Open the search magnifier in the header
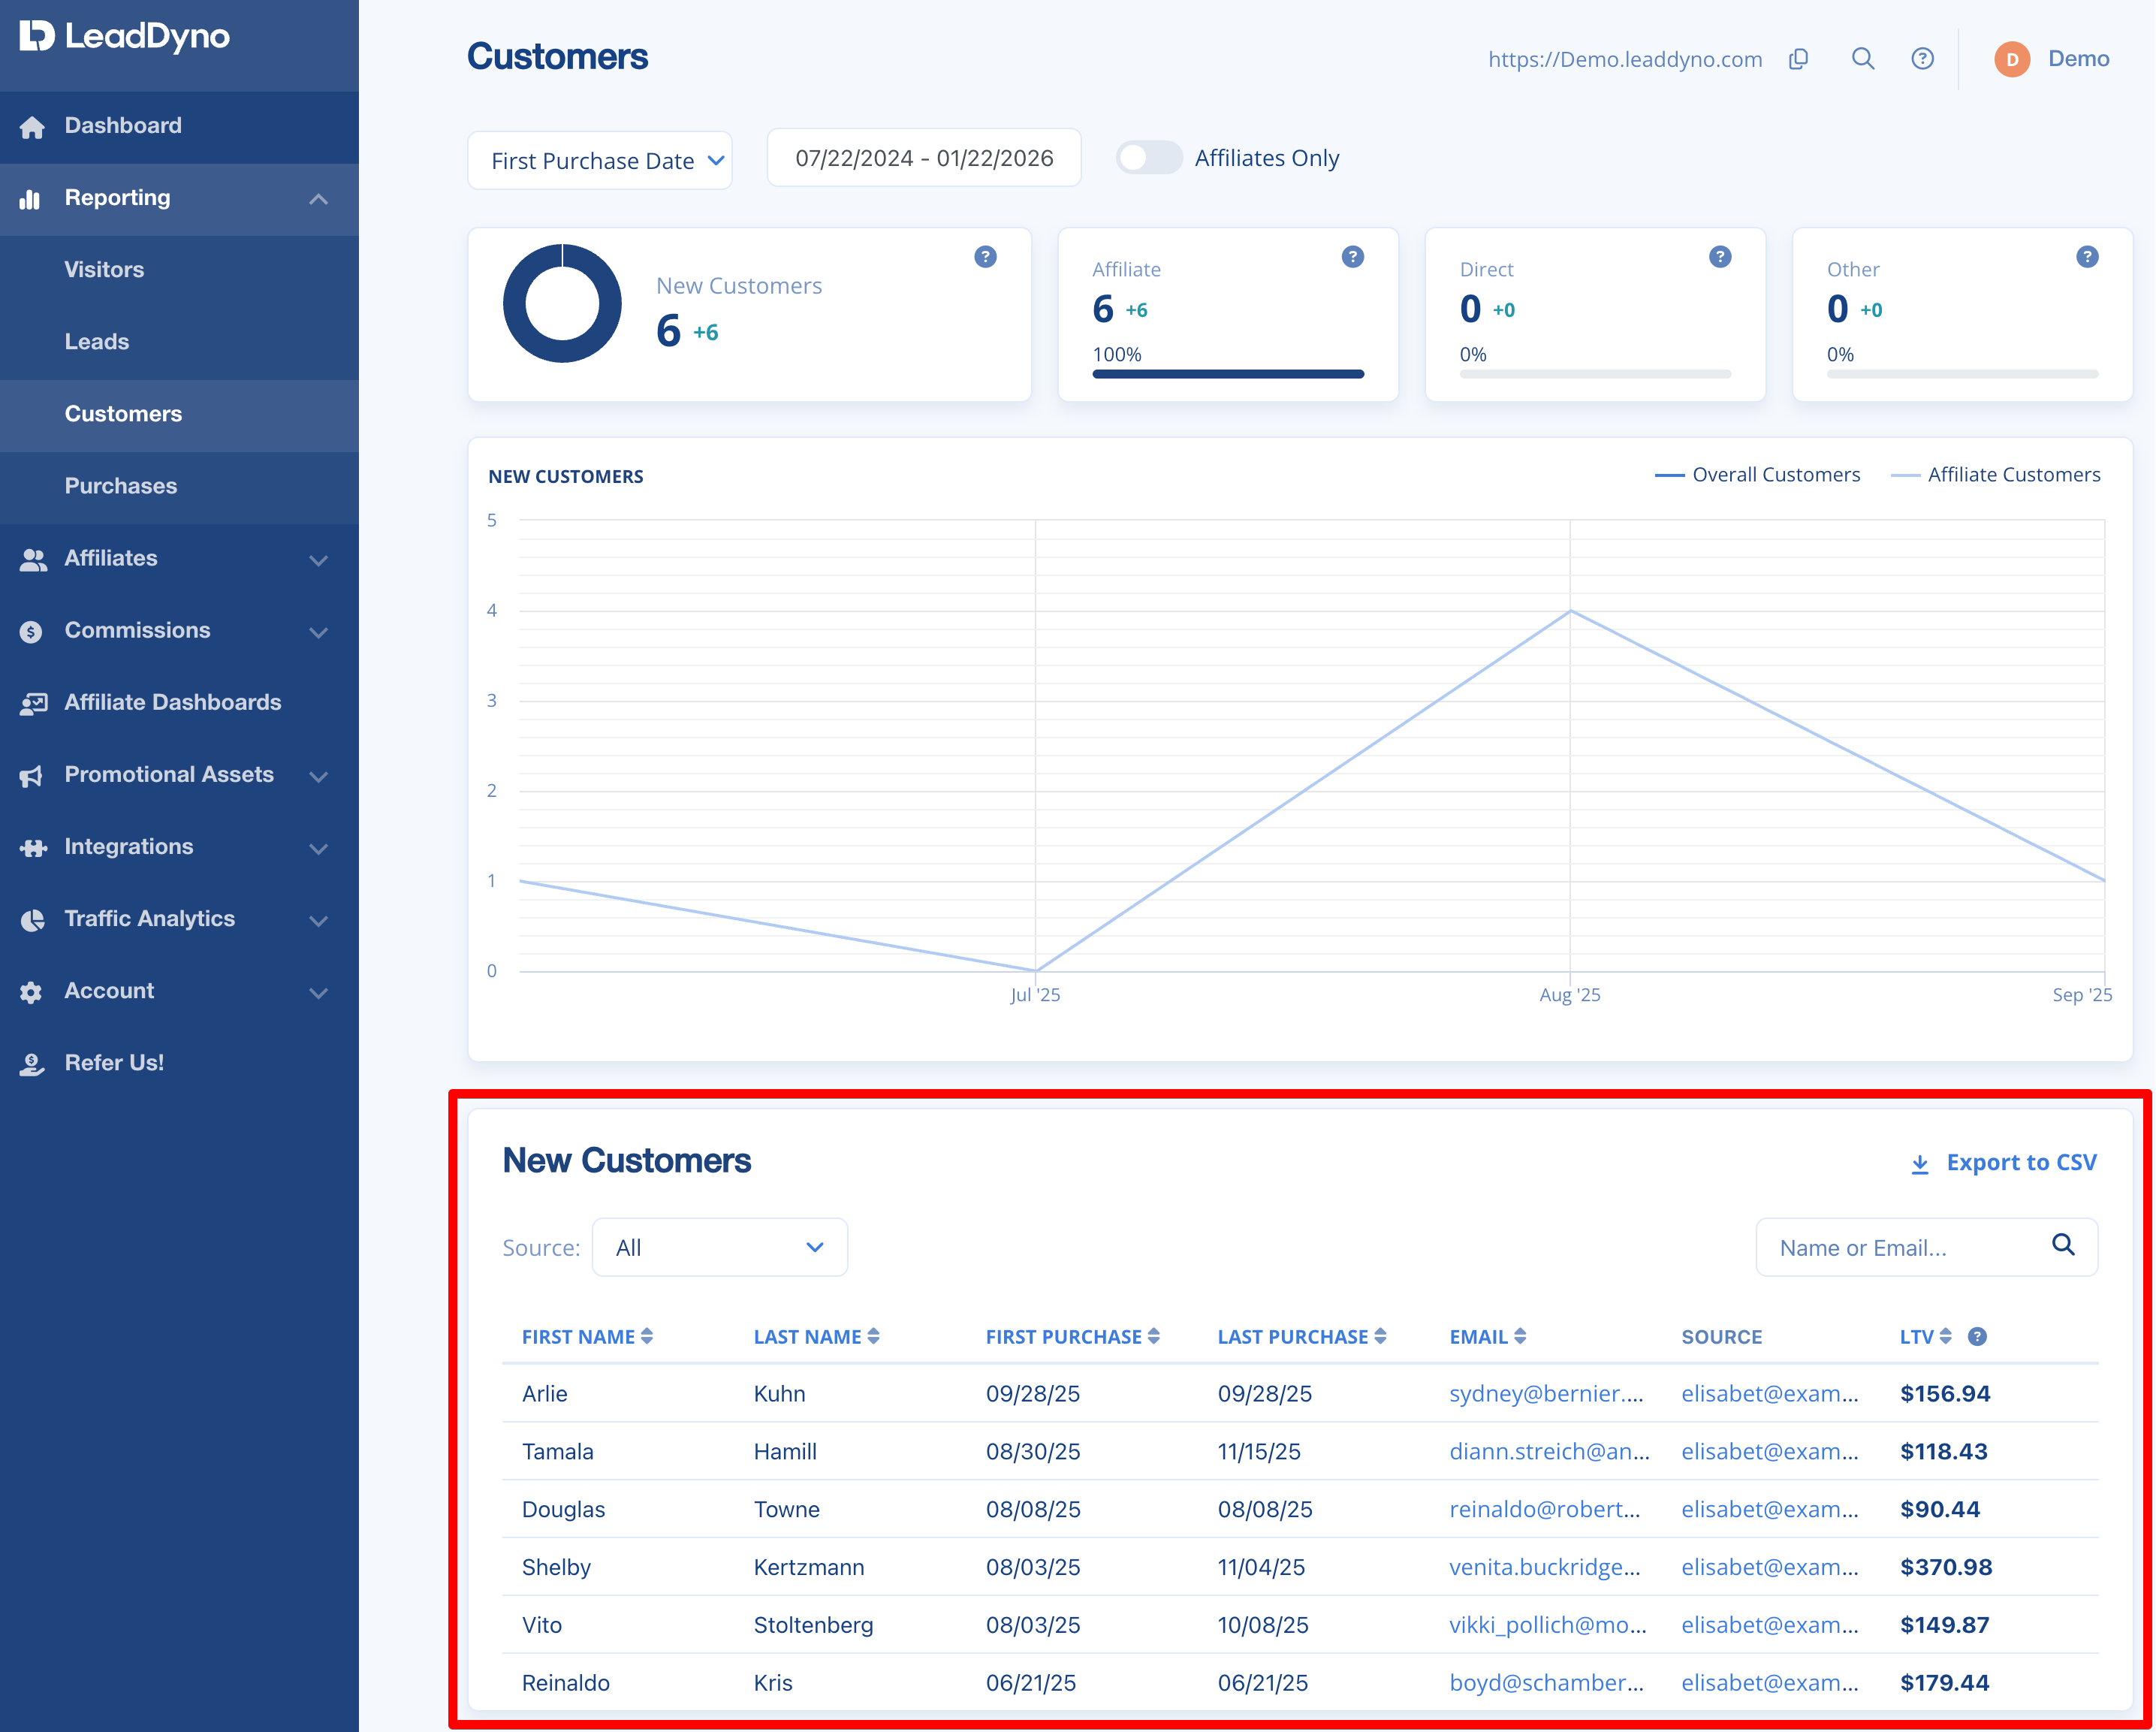Screen dimensions: 2156x1732 point(1862,59)
